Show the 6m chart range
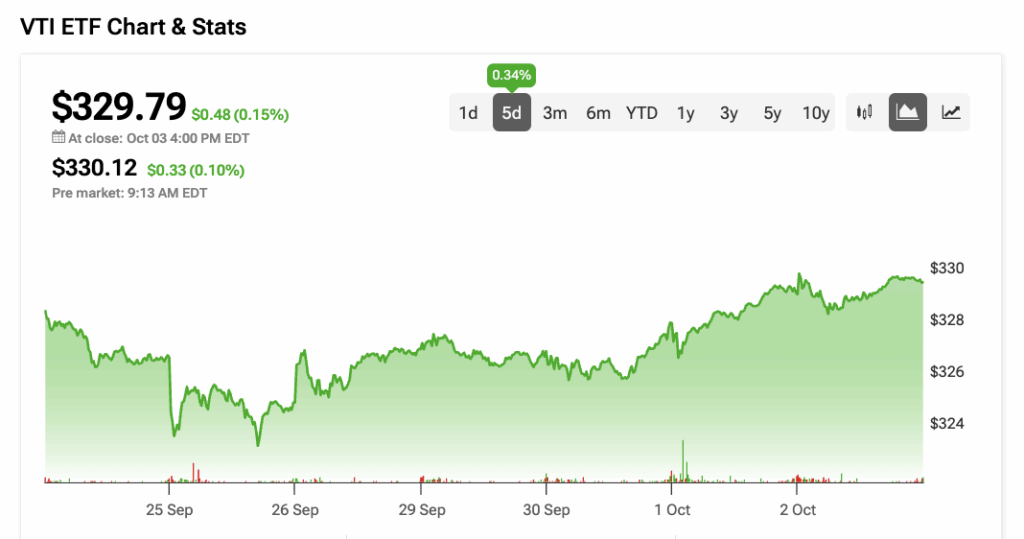Screen dimensions: 1024x539 pyautogui.click(x=598, y=113)
